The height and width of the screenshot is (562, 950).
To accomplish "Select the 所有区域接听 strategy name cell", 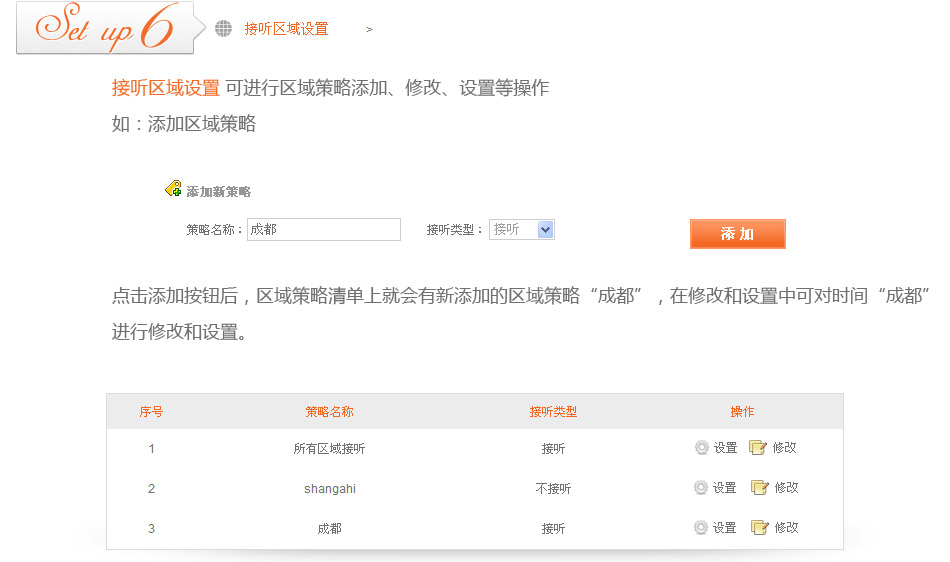I will [329, 449].
